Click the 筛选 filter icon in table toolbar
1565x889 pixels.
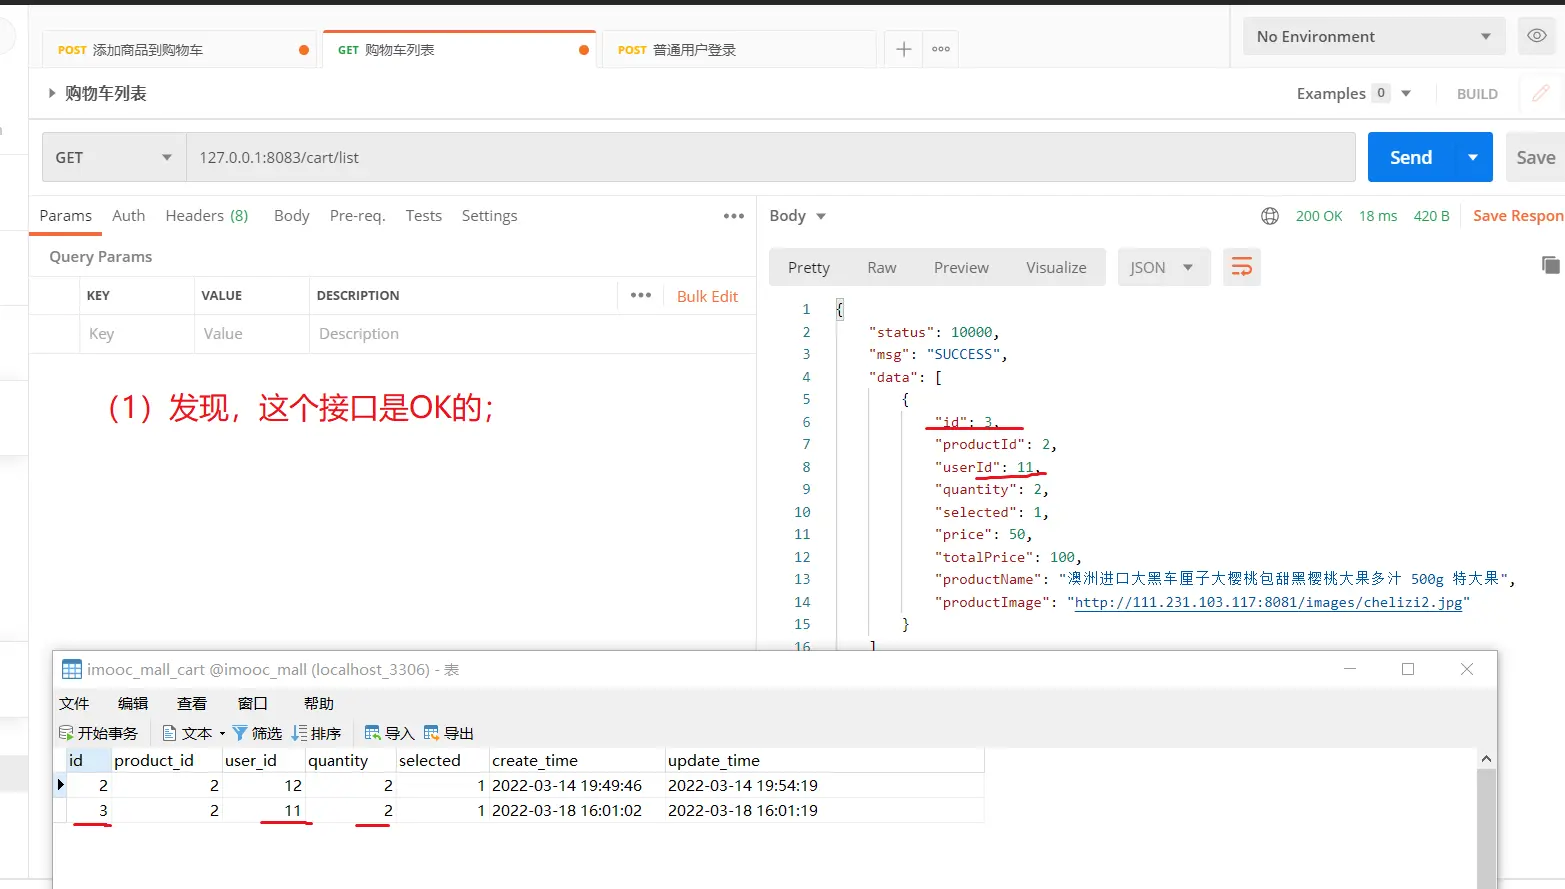pos(240,733)
